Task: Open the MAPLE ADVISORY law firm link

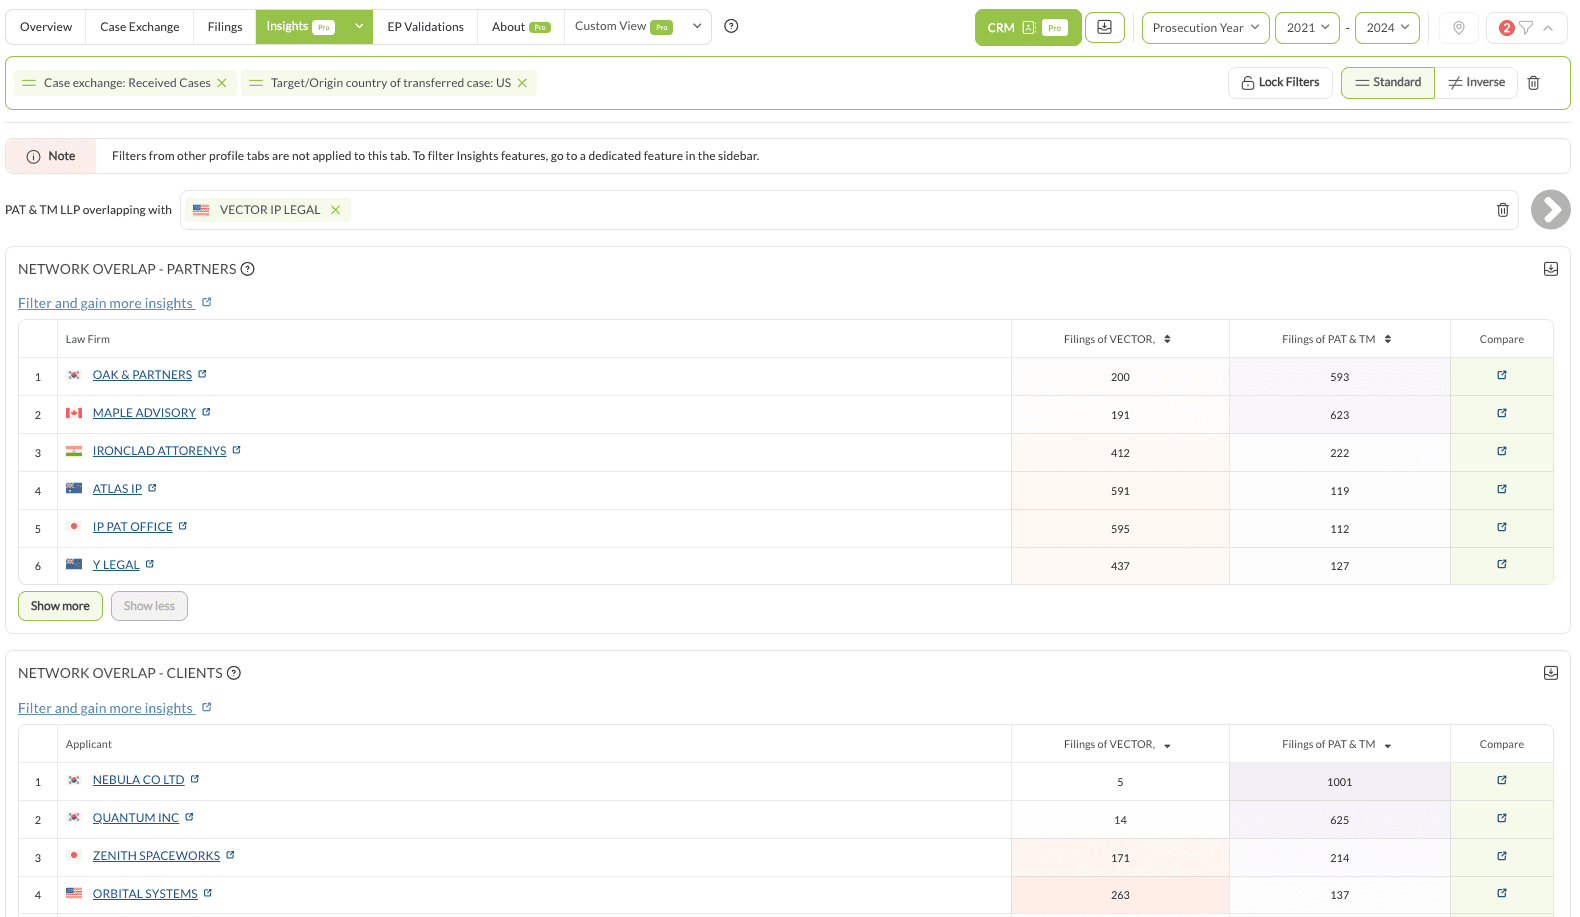Action: click(144, 413)
